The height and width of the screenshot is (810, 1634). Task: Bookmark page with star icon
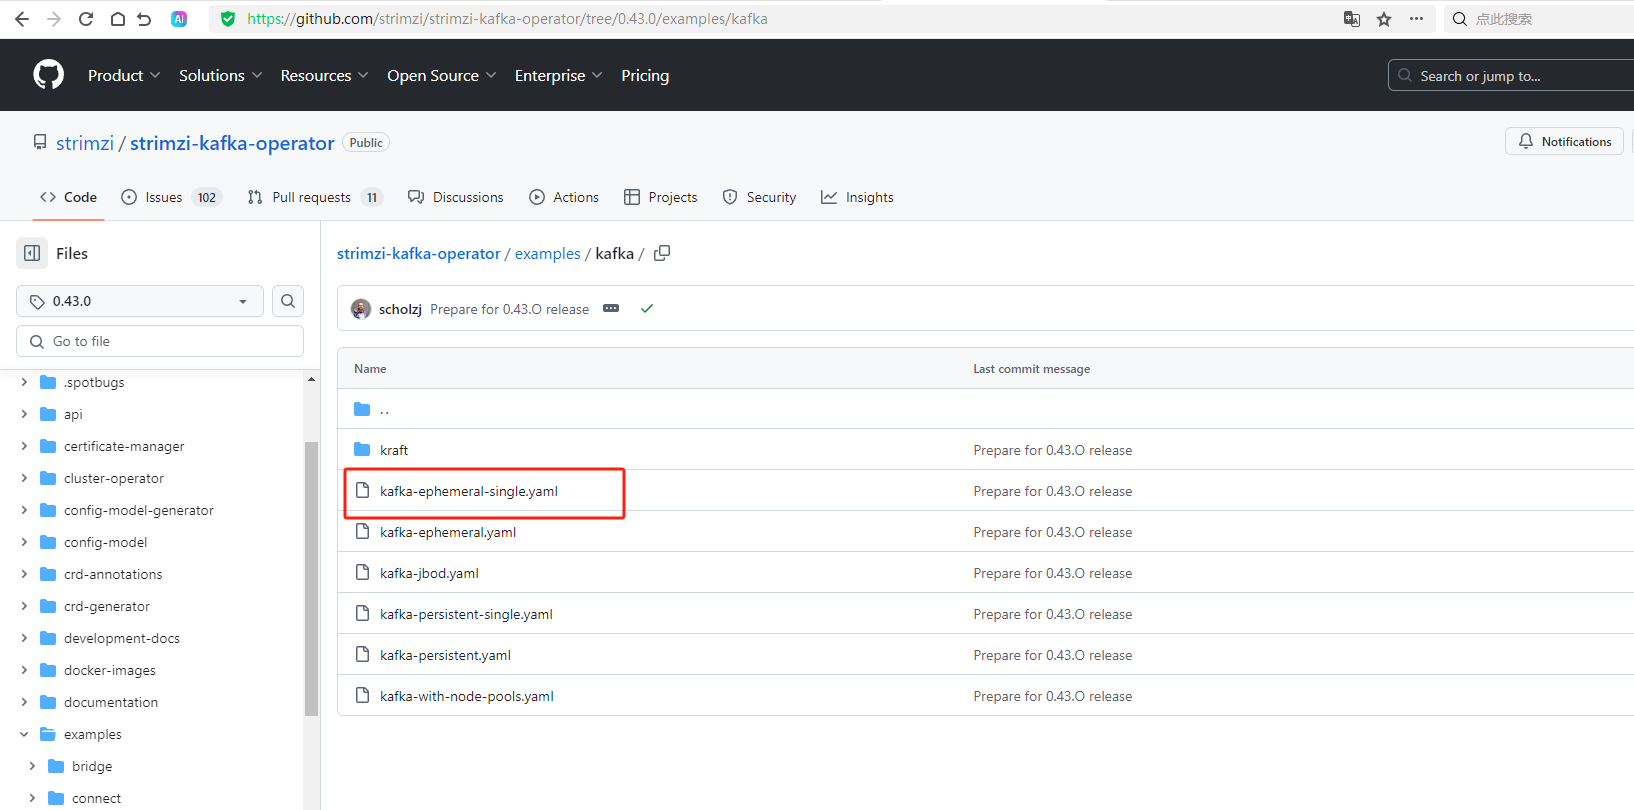[1384, 19]
